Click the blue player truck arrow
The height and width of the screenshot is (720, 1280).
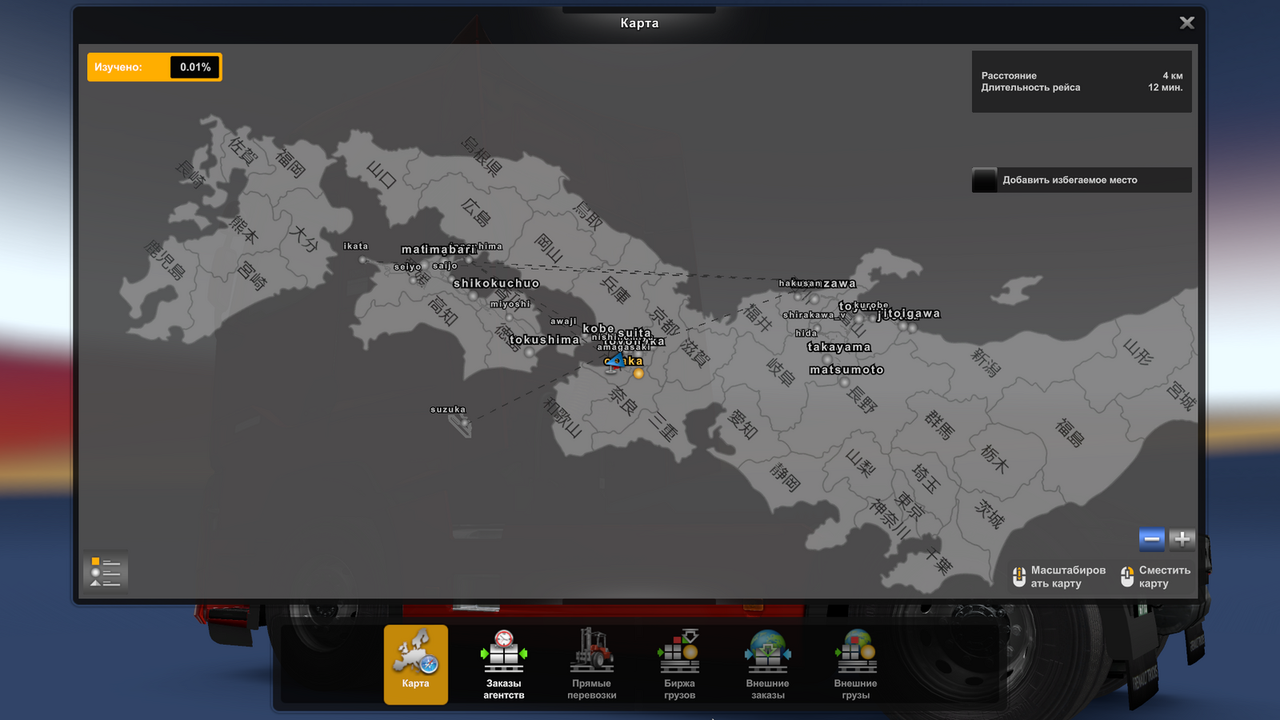[617, 360]
